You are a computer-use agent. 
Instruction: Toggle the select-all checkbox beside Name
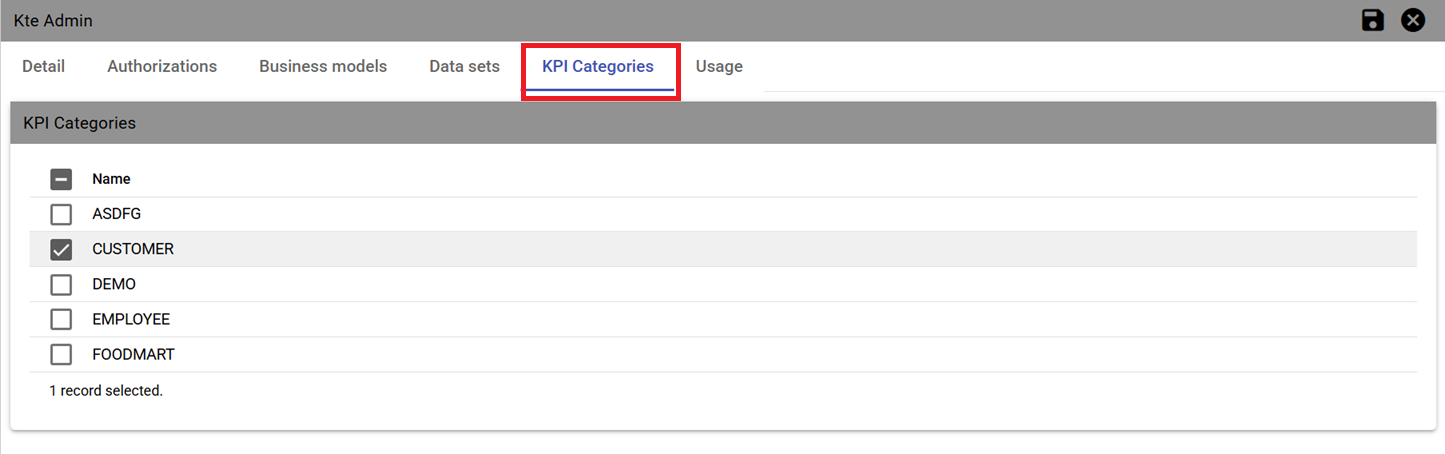pos(61,179)
